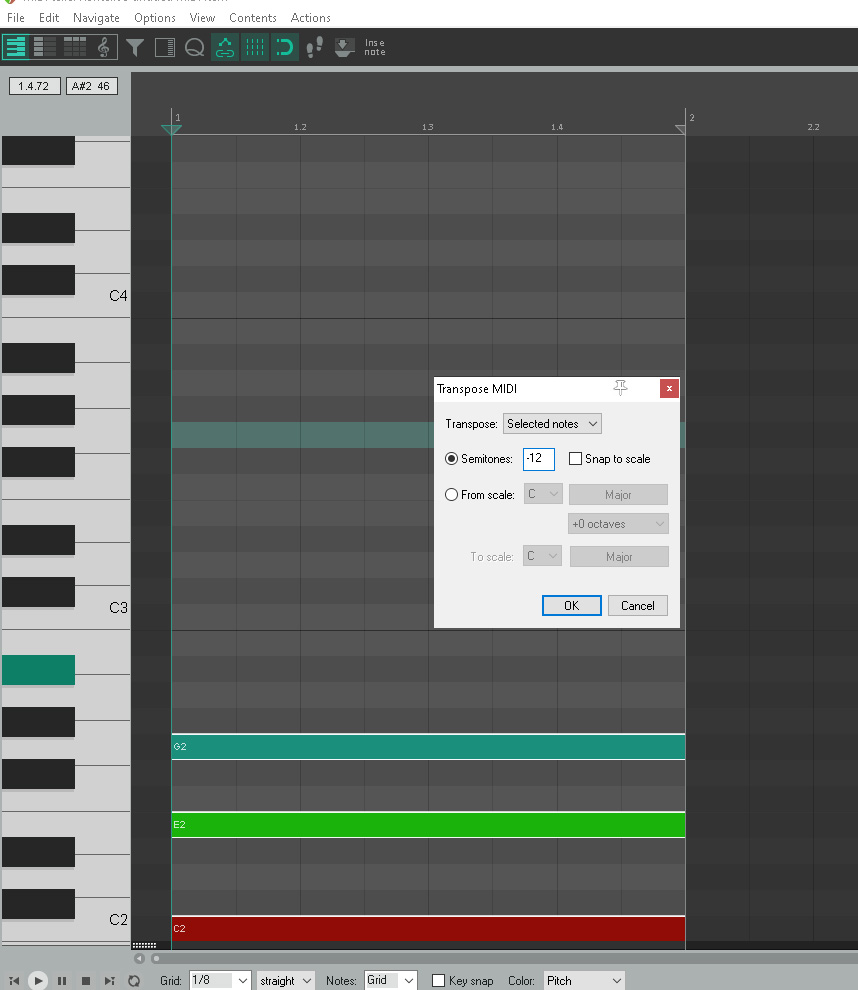Click the A#2 46 pitch readout box

91,86
